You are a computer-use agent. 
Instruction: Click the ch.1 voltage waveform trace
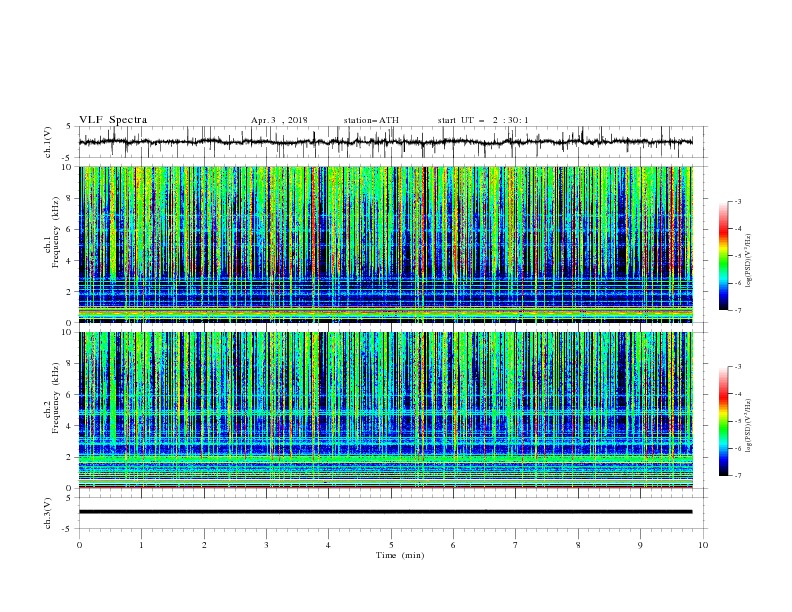(x=385, y=142)
